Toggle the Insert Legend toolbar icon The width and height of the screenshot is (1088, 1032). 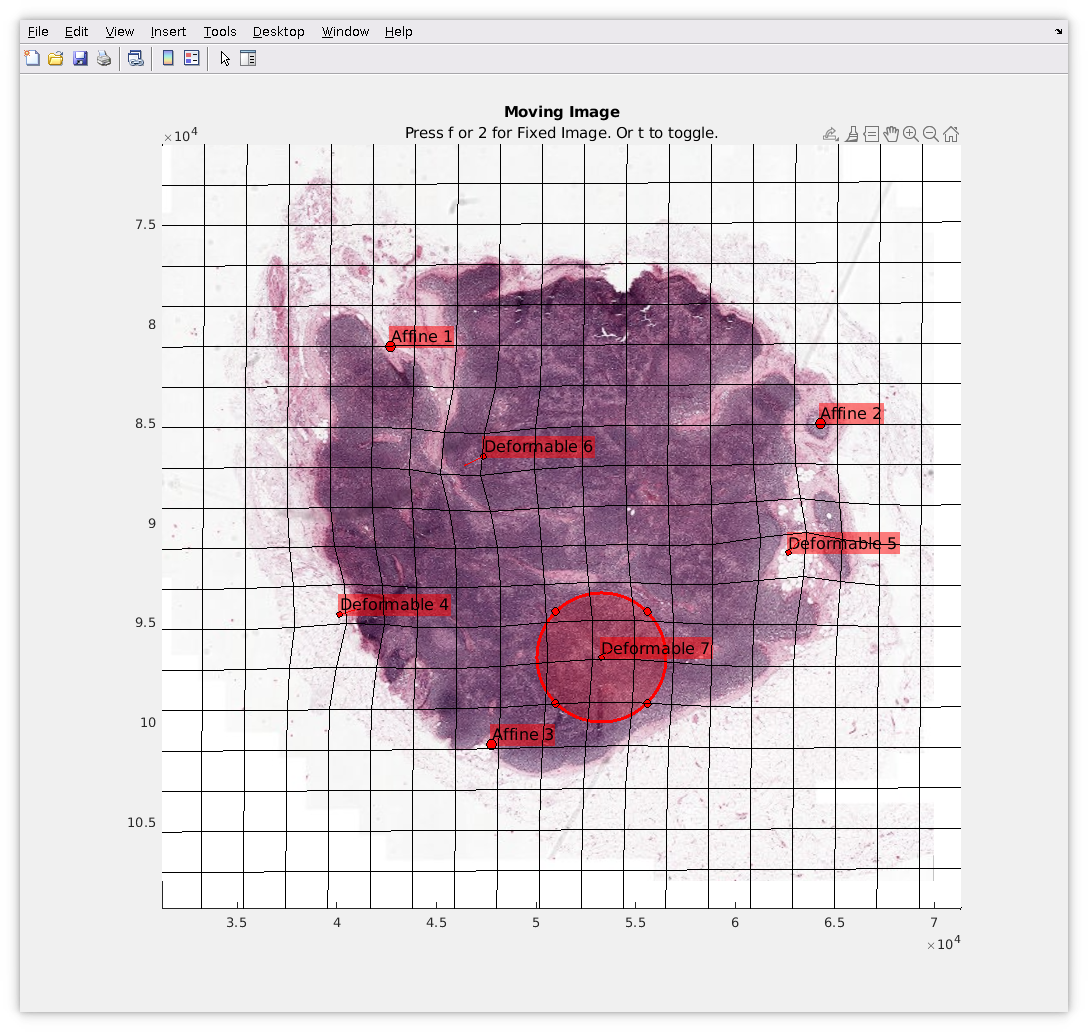(192, 58)
